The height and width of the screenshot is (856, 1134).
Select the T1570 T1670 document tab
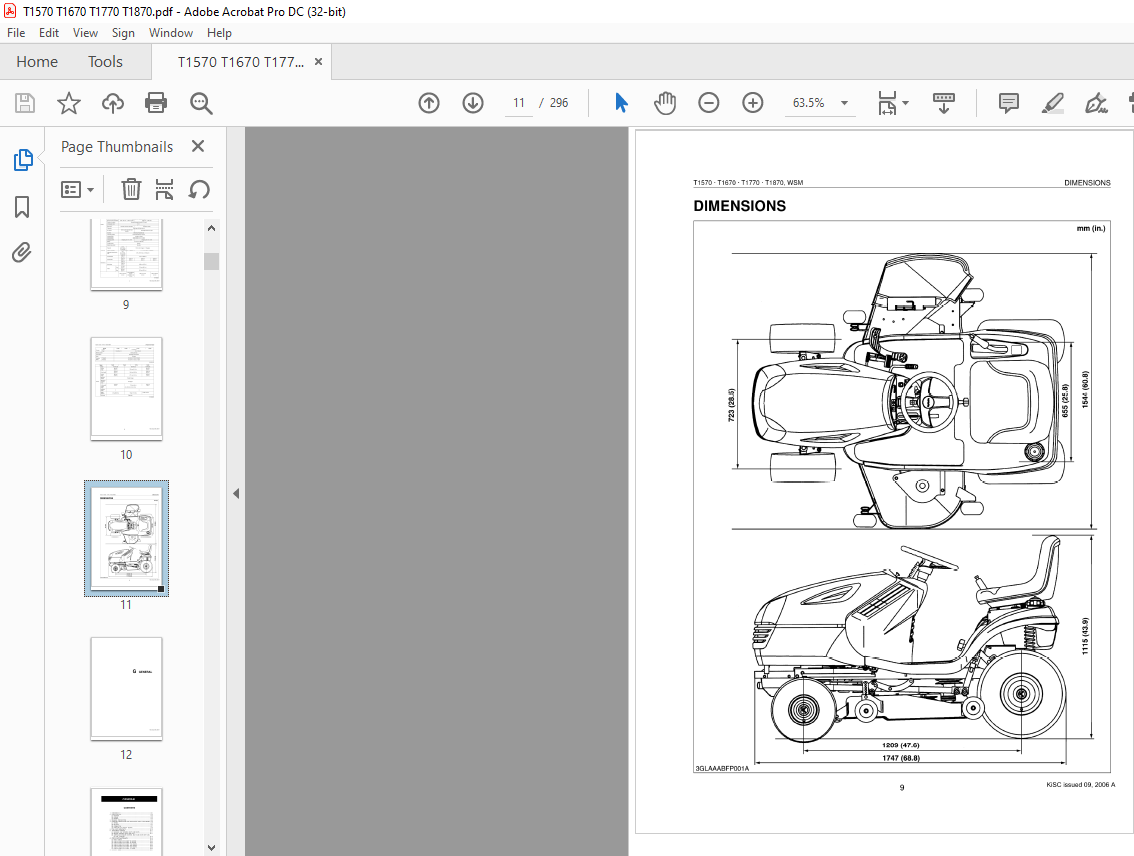(241, 62)
